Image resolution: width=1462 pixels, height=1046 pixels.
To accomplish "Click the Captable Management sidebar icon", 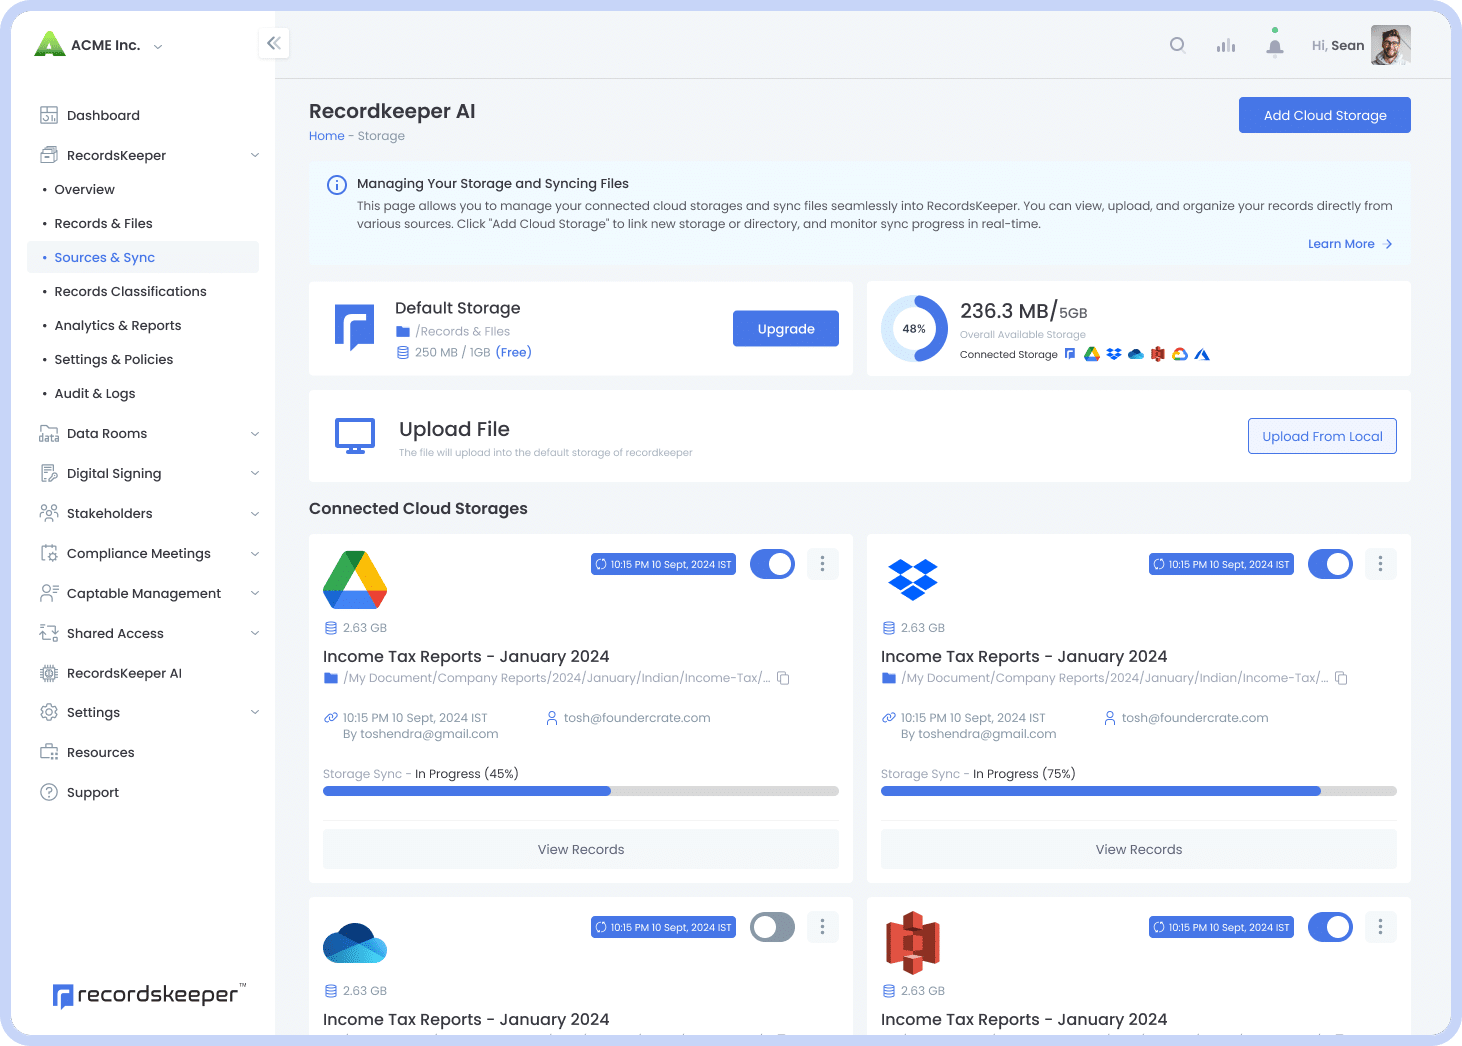I will coord(49,593).
